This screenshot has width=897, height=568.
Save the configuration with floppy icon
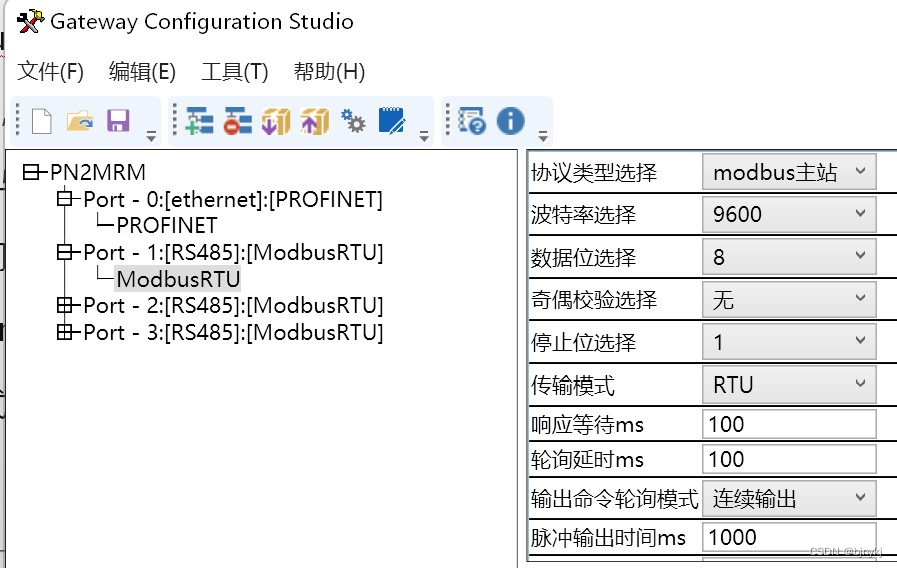pos(118,121)
